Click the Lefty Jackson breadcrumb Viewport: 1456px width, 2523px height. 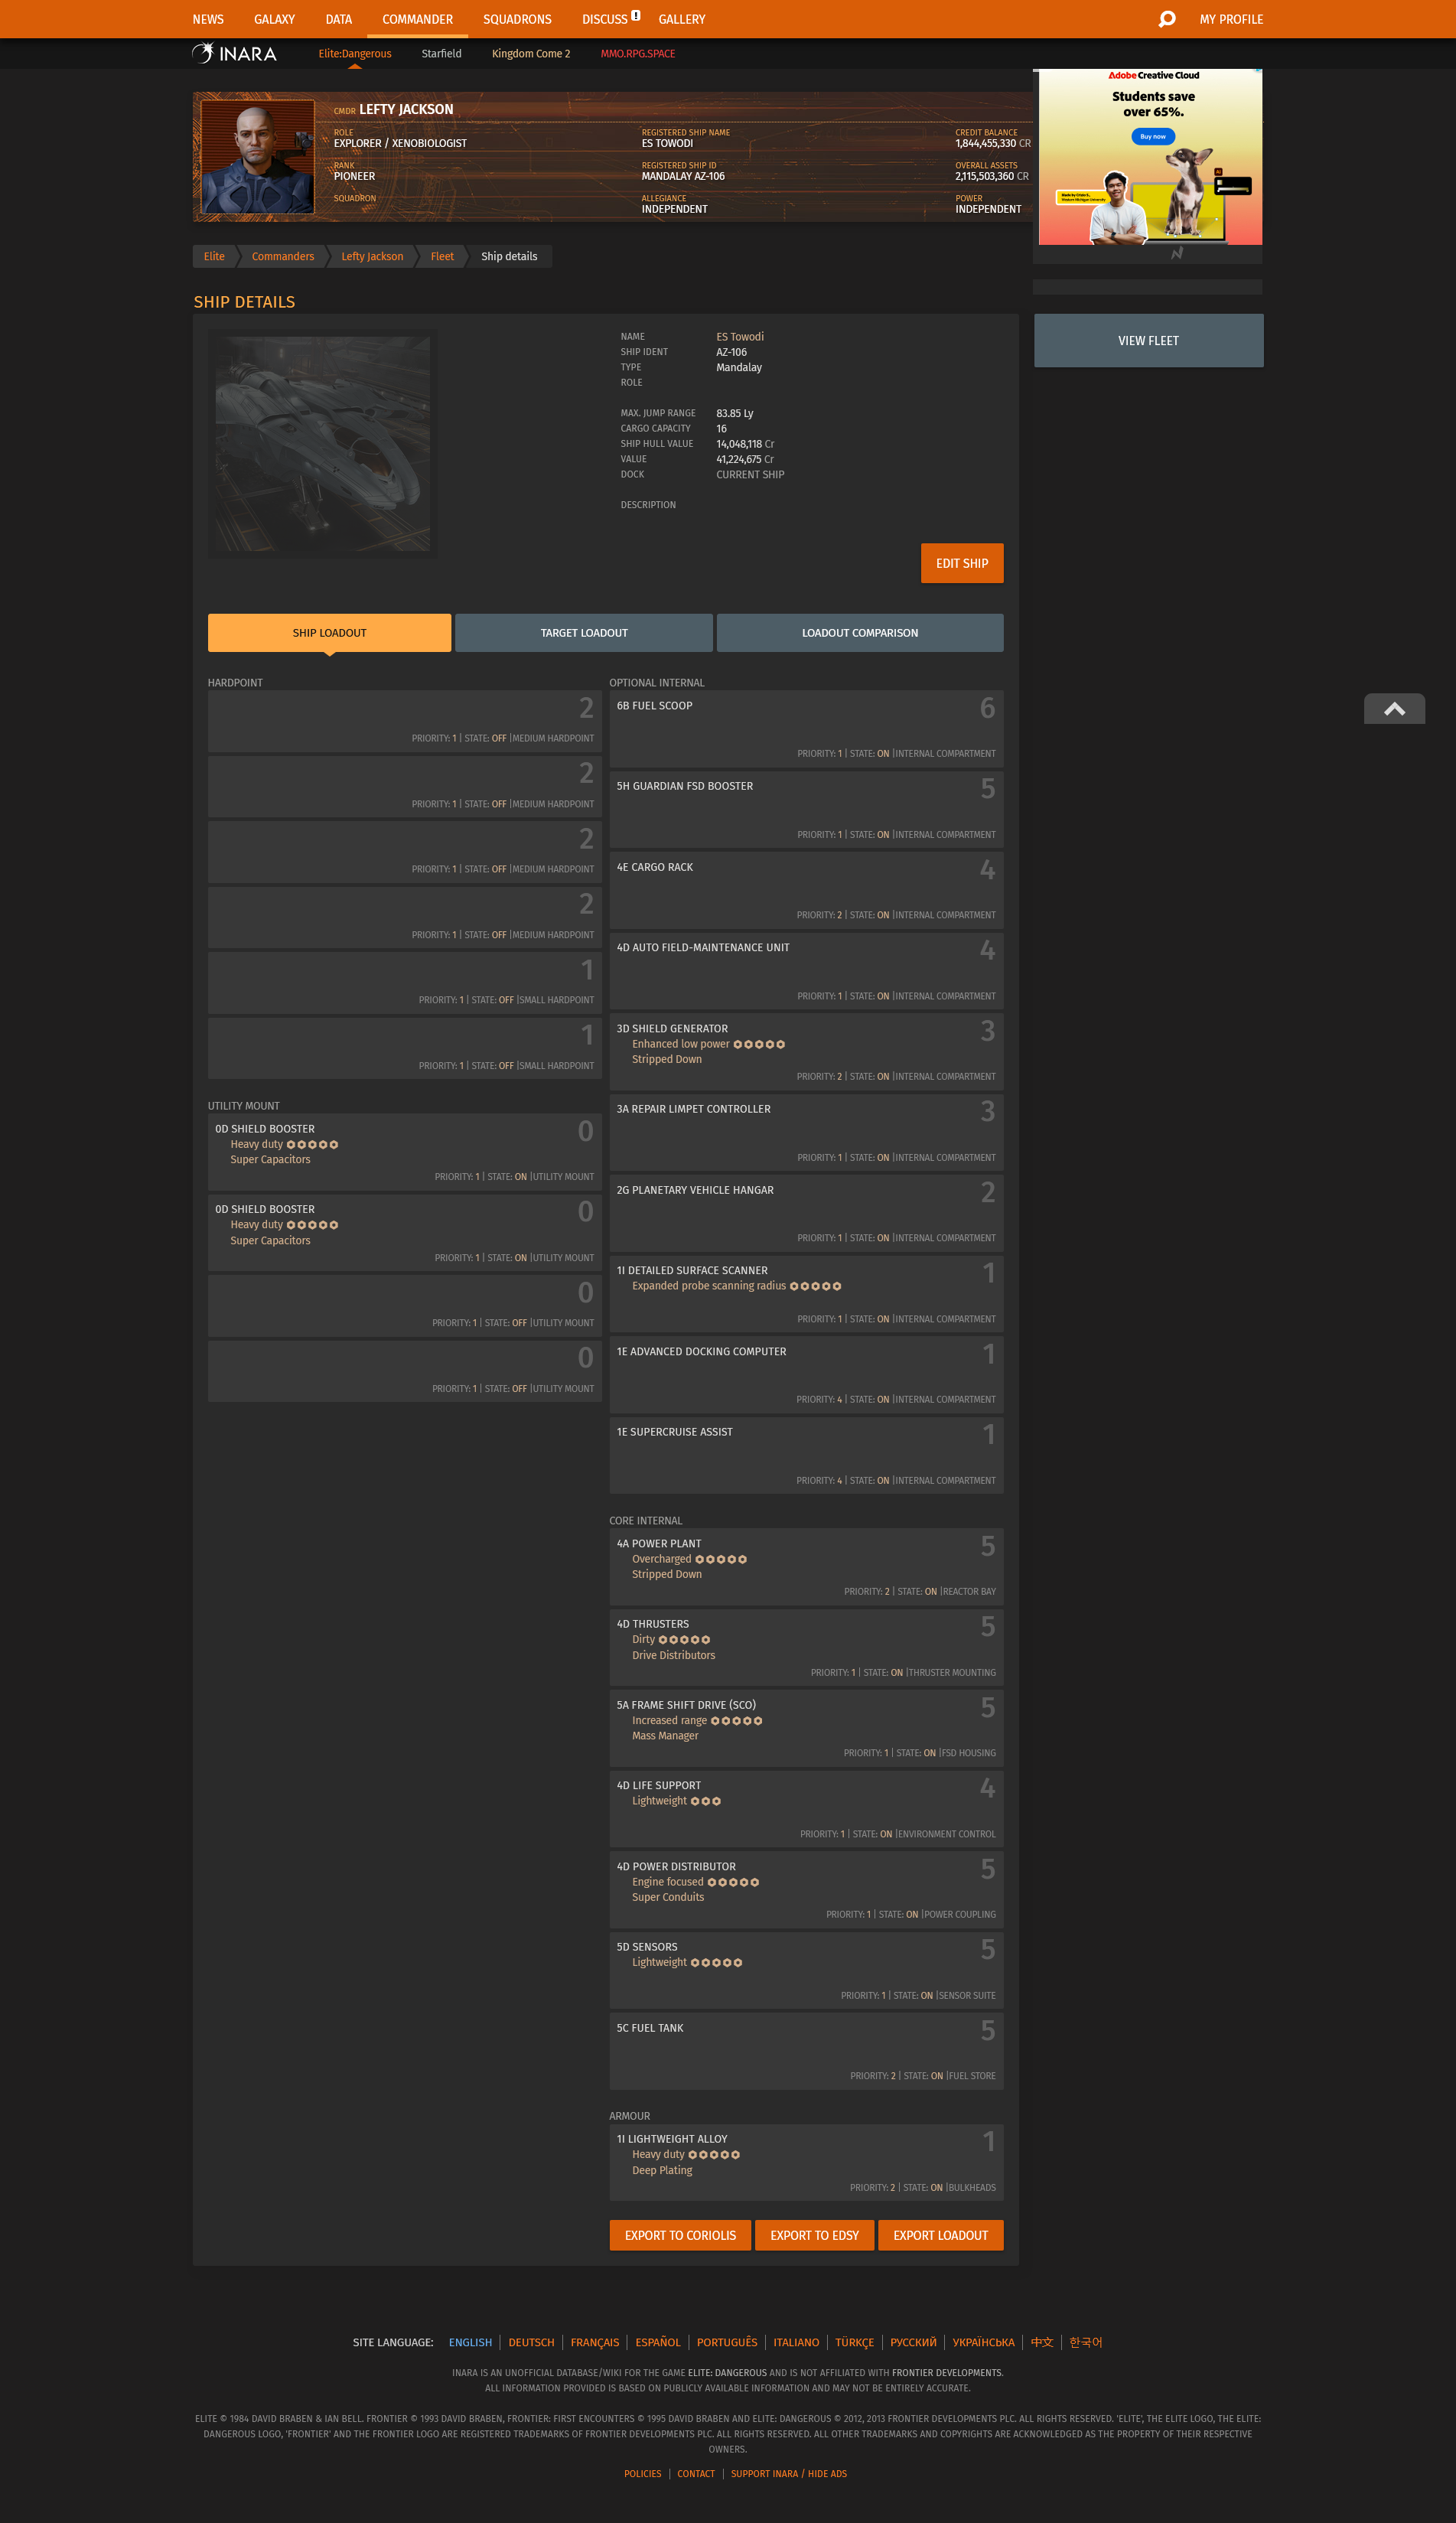(x=372, y=256)
